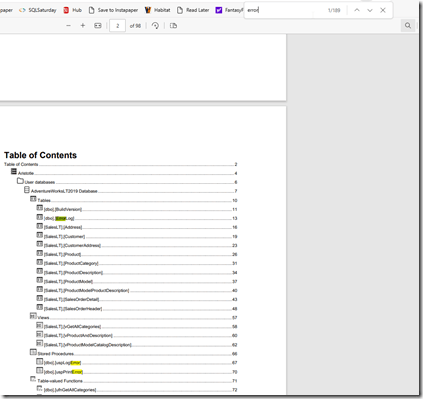
Task: Open [SalesLT].[Customer] entry
Action: click(x=64, y=237)
